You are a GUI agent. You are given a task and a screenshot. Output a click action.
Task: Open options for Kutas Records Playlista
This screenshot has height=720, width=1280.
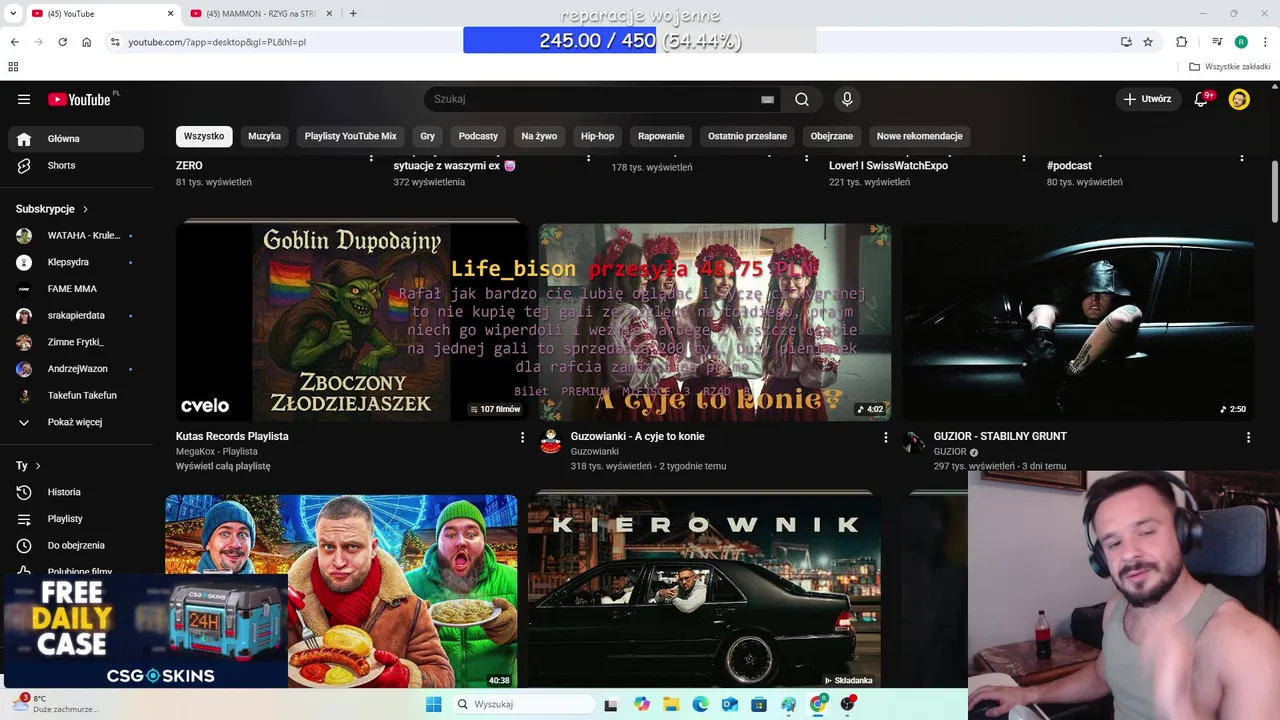[522, 437]
